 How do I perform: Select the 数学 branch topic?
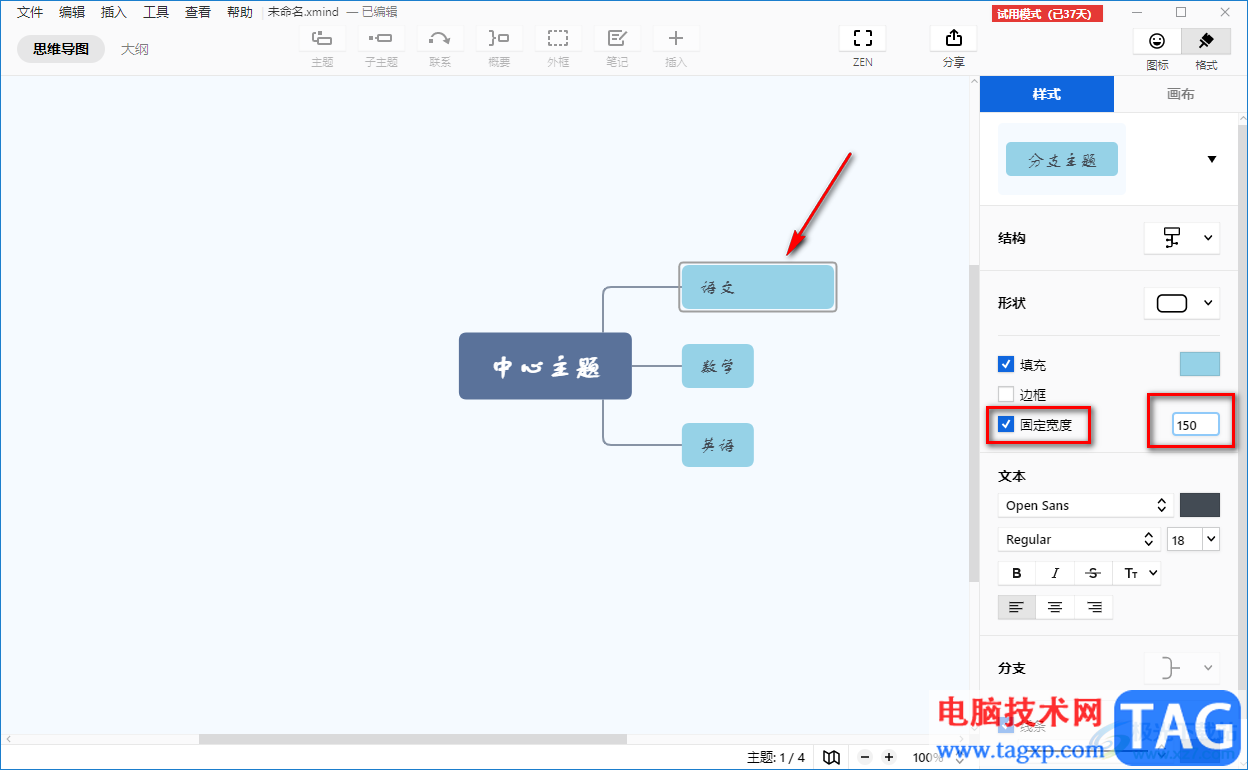pyautogui.click(x=717, y=366)
